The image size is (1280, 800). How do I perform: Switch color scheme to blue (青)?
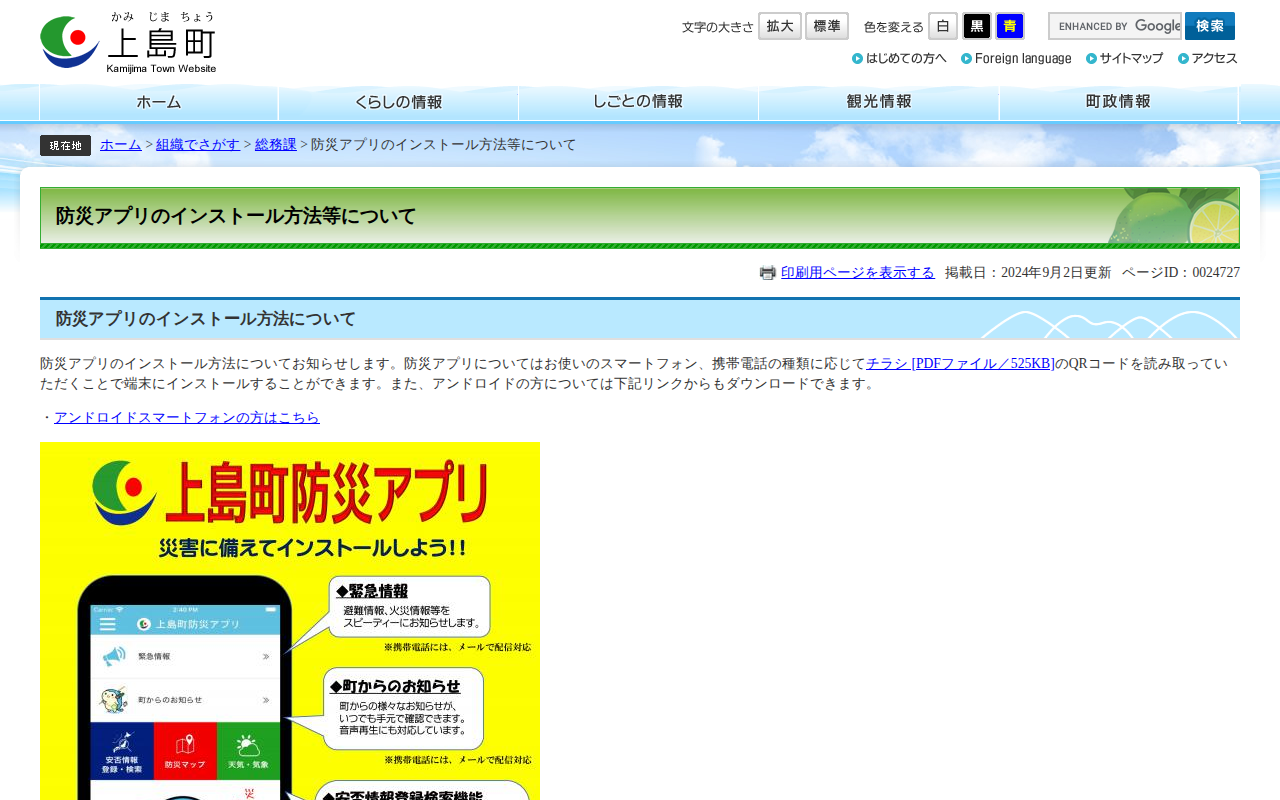pyautogui.click(x=1010, y=26)
